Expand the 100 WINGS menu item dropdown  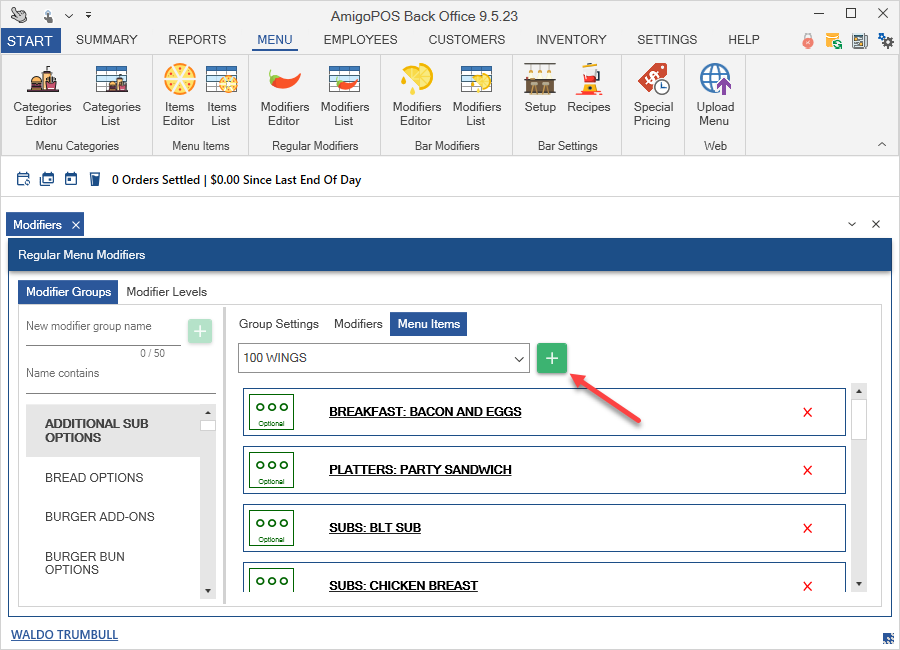519,358
